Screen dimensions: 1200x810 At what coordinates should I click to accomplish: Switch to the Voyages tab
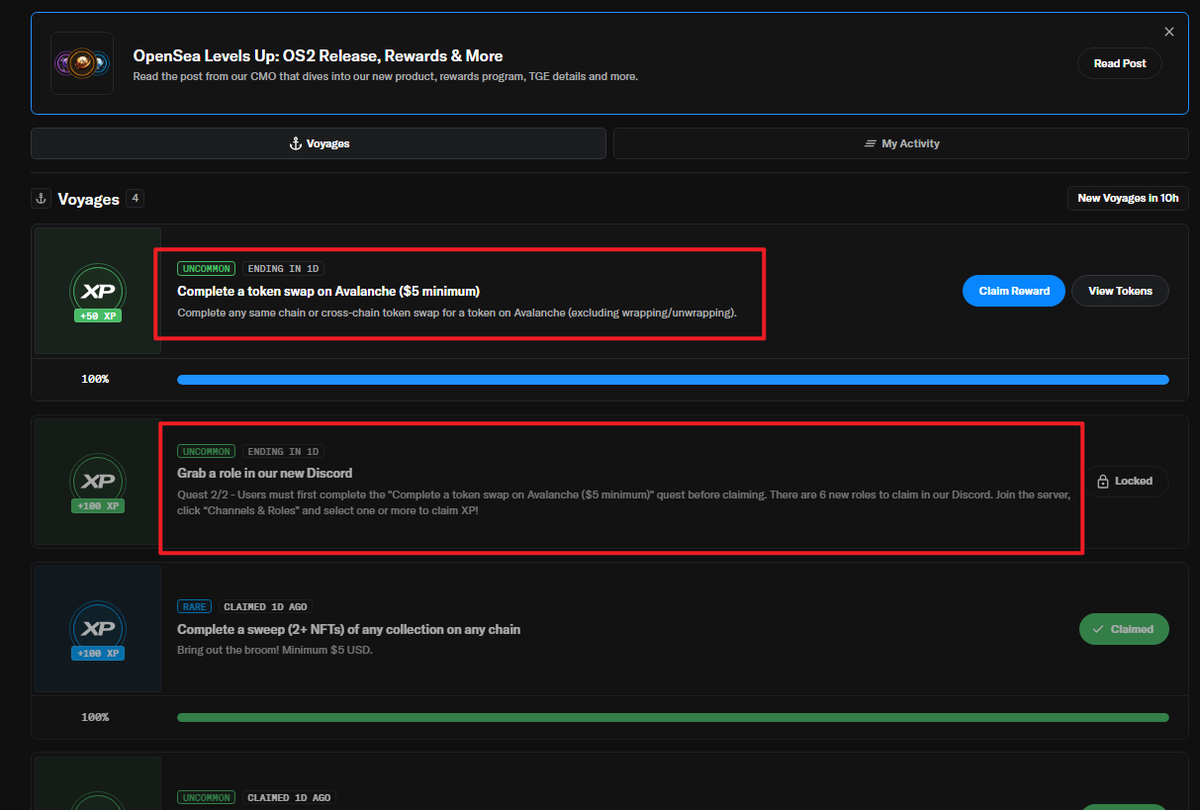[x=318, y=144]
